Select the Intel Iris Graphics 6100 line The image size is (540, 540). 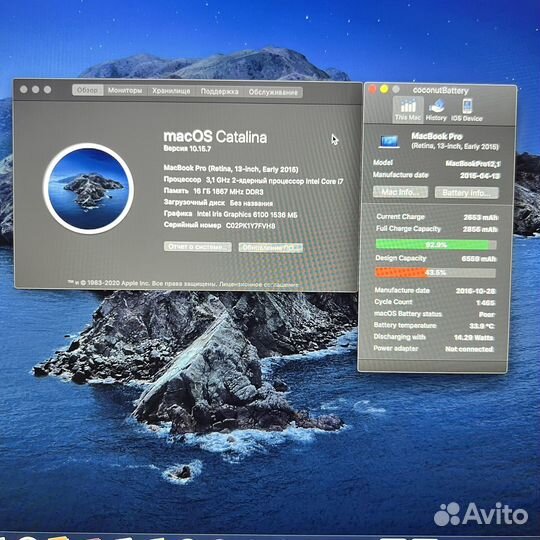click(230, 214)
